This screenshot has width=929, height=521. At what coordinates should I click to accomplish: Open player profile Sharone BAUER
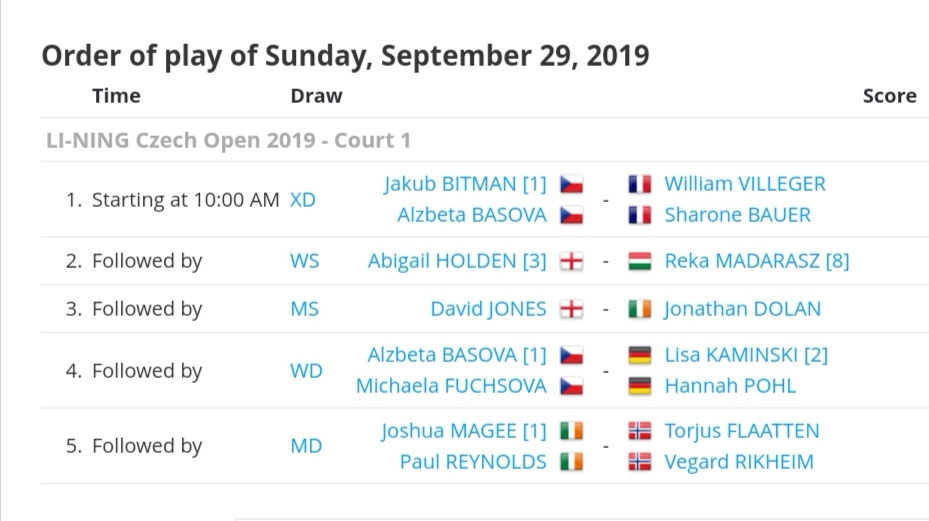738,215
